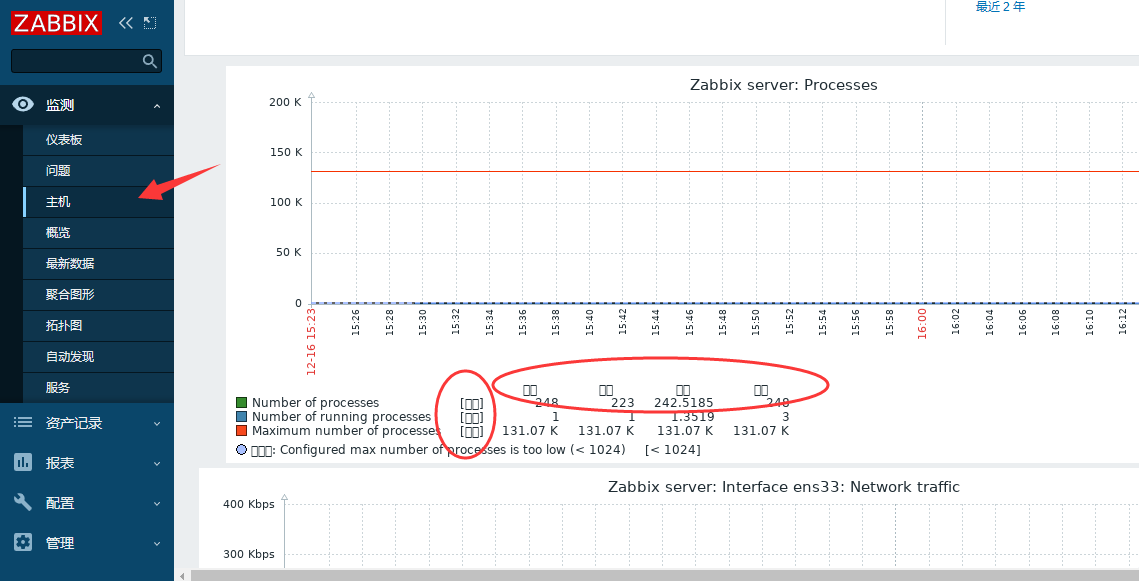
Task: Click green Number of processes legend swatch
Action: tap(242, 402)
